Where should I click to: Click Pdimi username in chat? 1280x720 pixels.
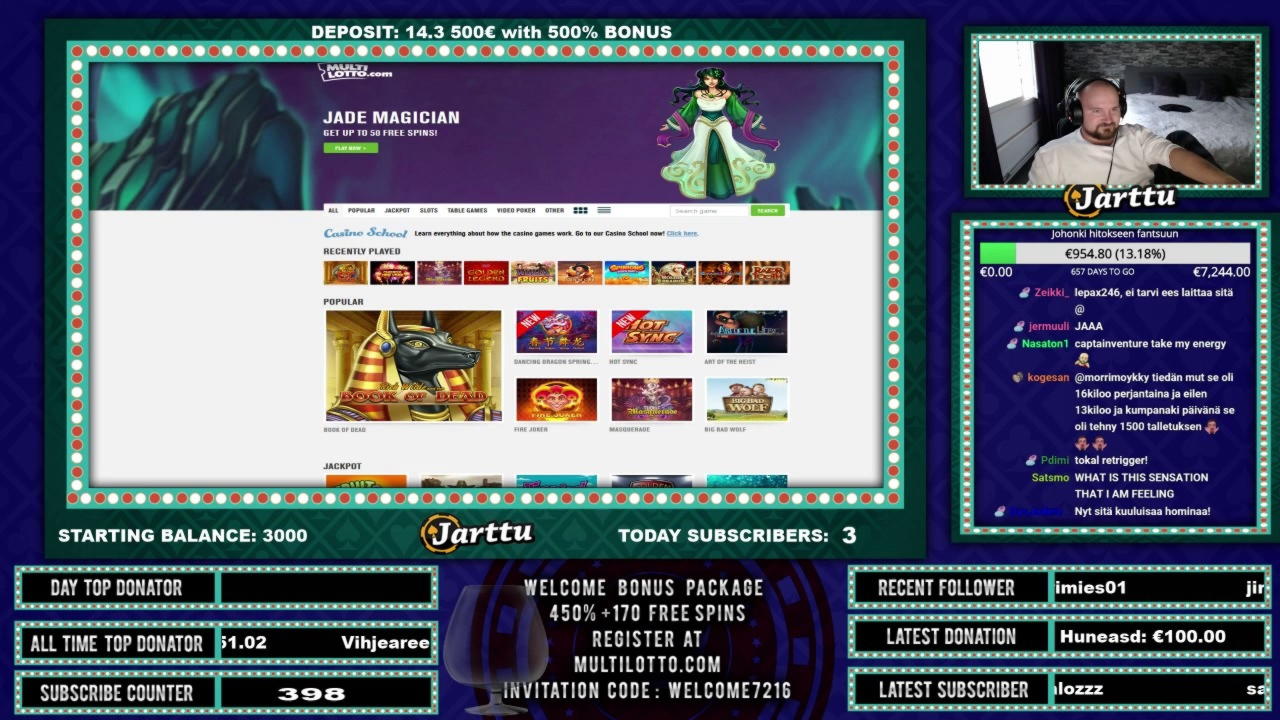[1055, 461]
